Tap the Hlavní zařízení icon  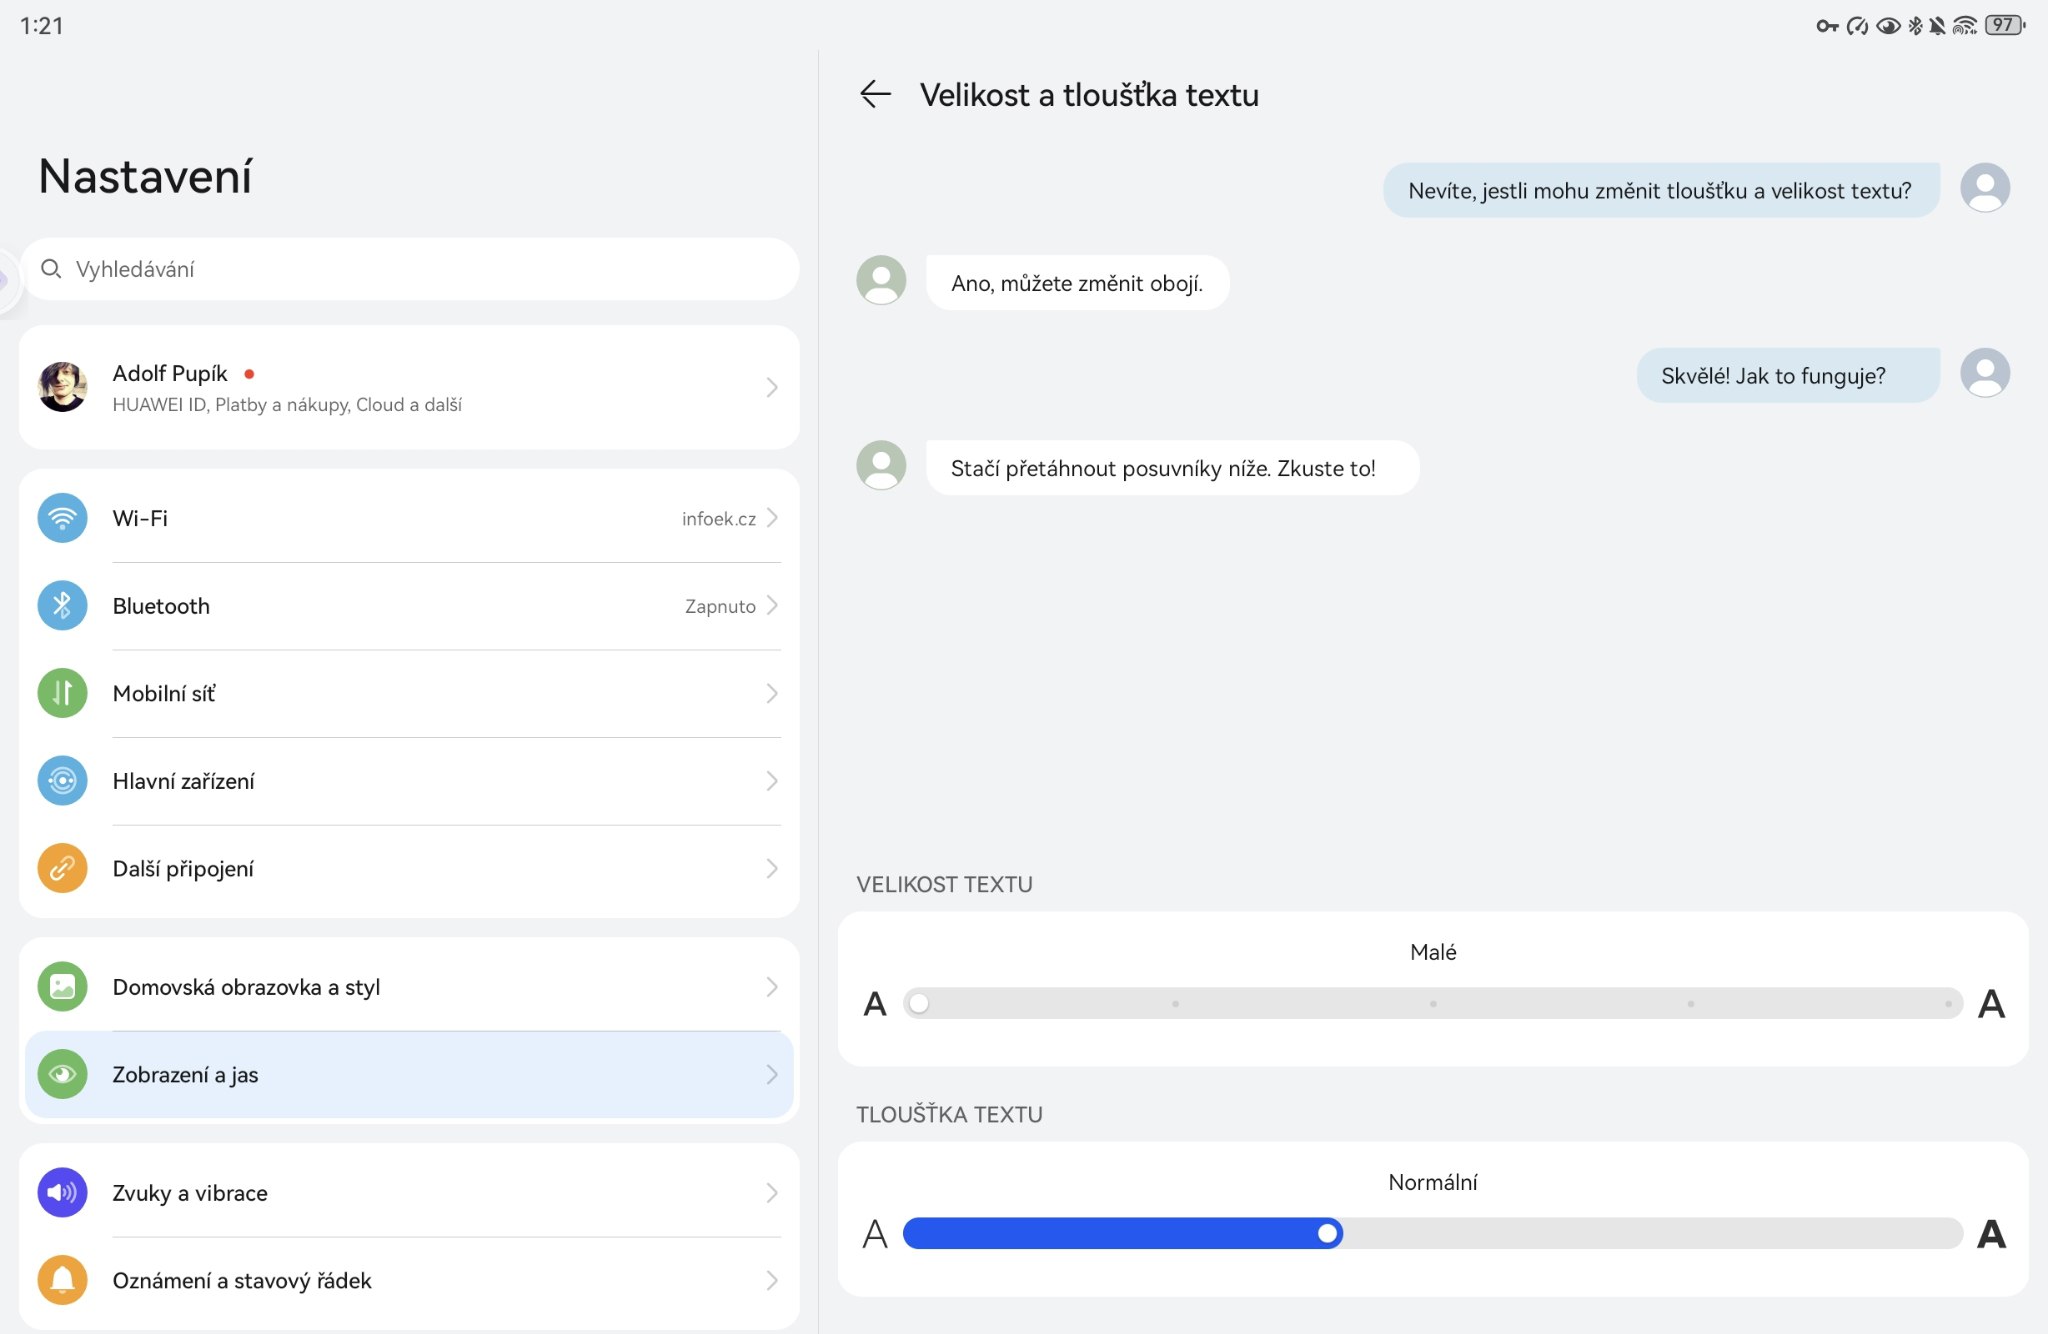click(x=62, y=781)
